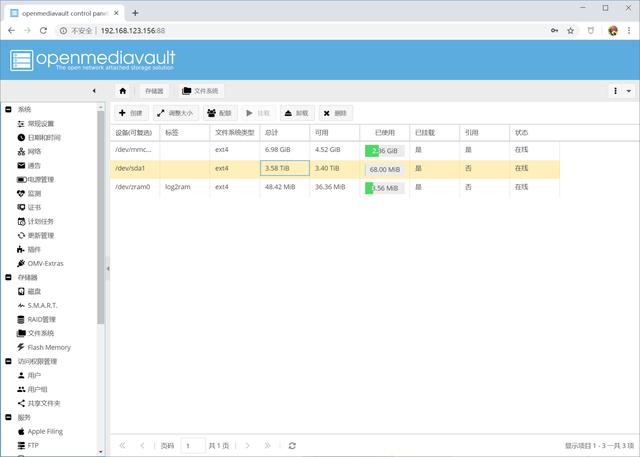
Task: Open saved passwords key icon
Action: click(x=554, y=31)
